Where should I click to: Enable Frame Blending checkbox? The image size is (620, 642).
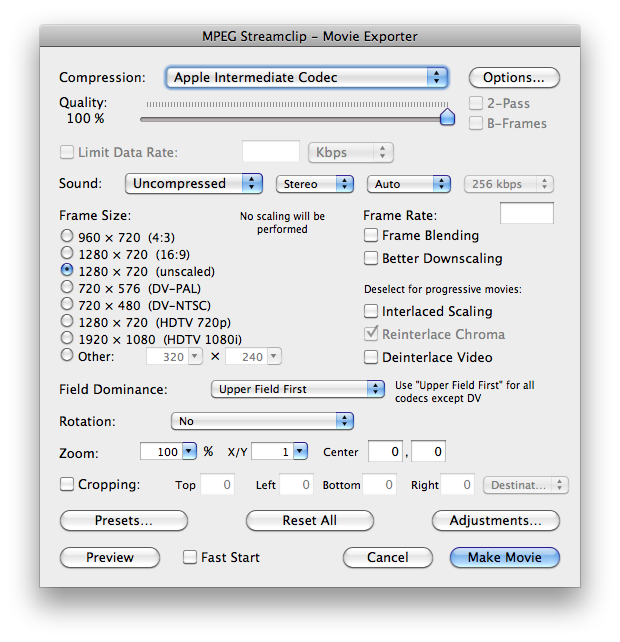pos(371,235)
